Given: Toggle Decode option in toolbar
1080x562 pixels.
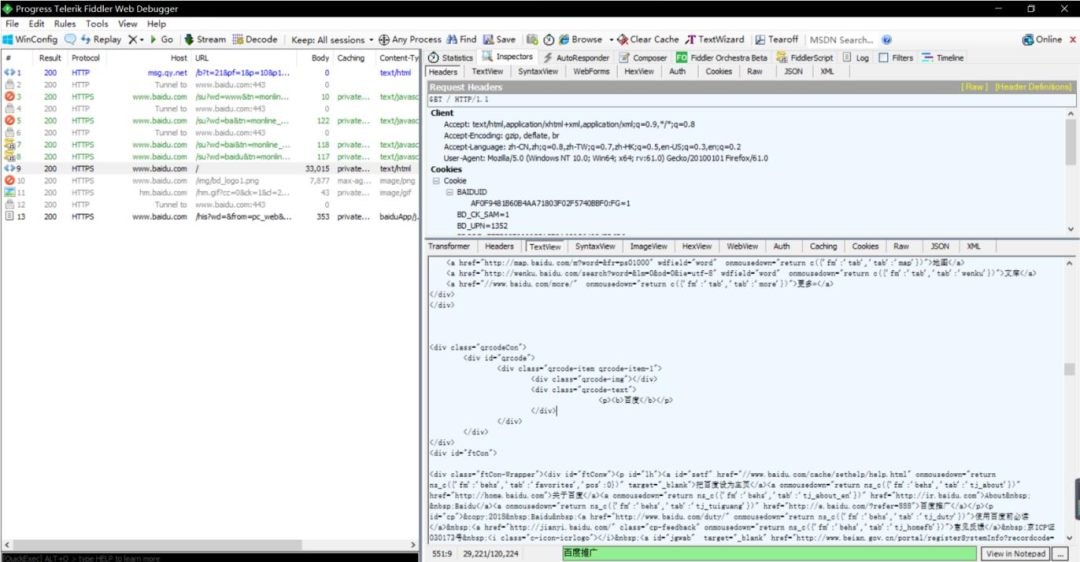Looking at the screenshot, I should 255,39.
